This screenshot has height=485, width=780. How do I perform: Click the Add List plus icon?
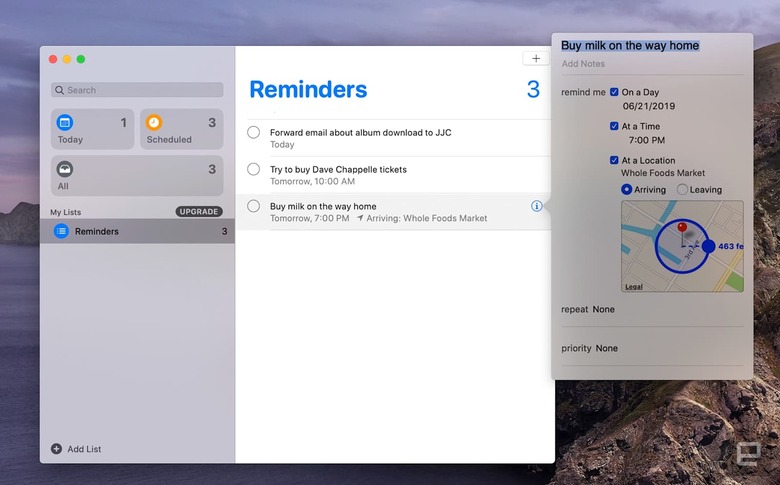click(56, 449)
